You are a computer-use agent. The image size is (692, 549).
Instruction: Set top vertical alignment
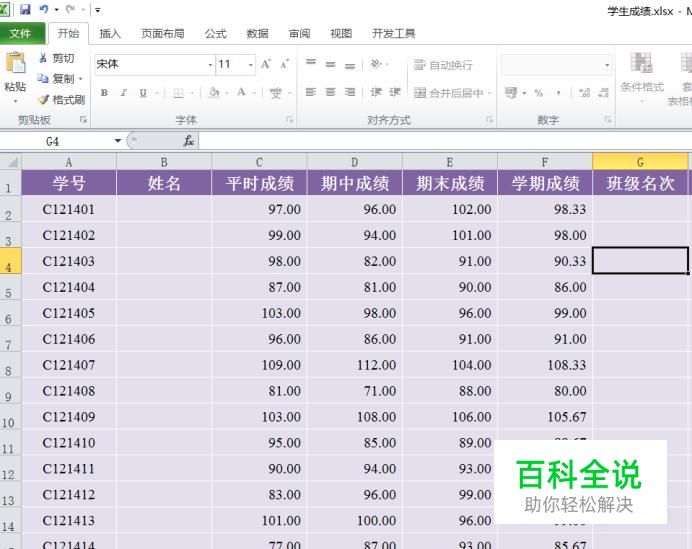pyautogui.click(x=311, y=62)
